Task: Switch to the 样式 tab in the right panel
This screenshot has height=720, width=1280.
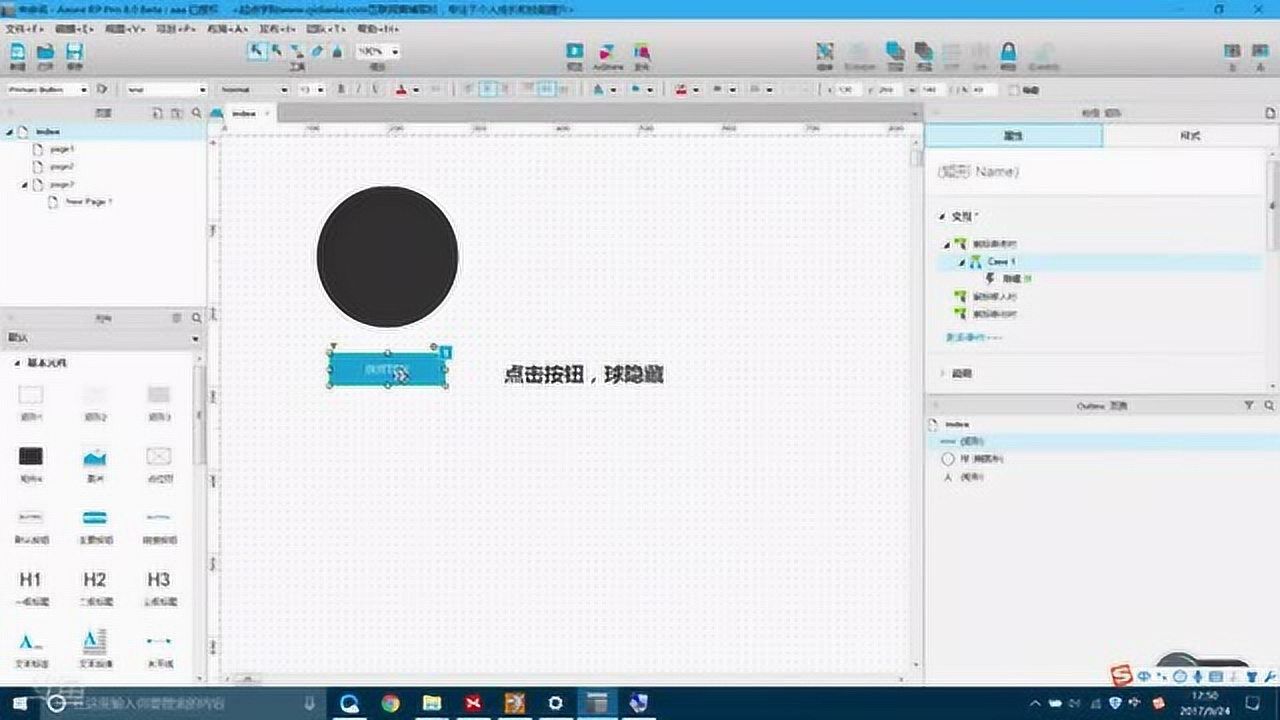Action: [1190, 135]
